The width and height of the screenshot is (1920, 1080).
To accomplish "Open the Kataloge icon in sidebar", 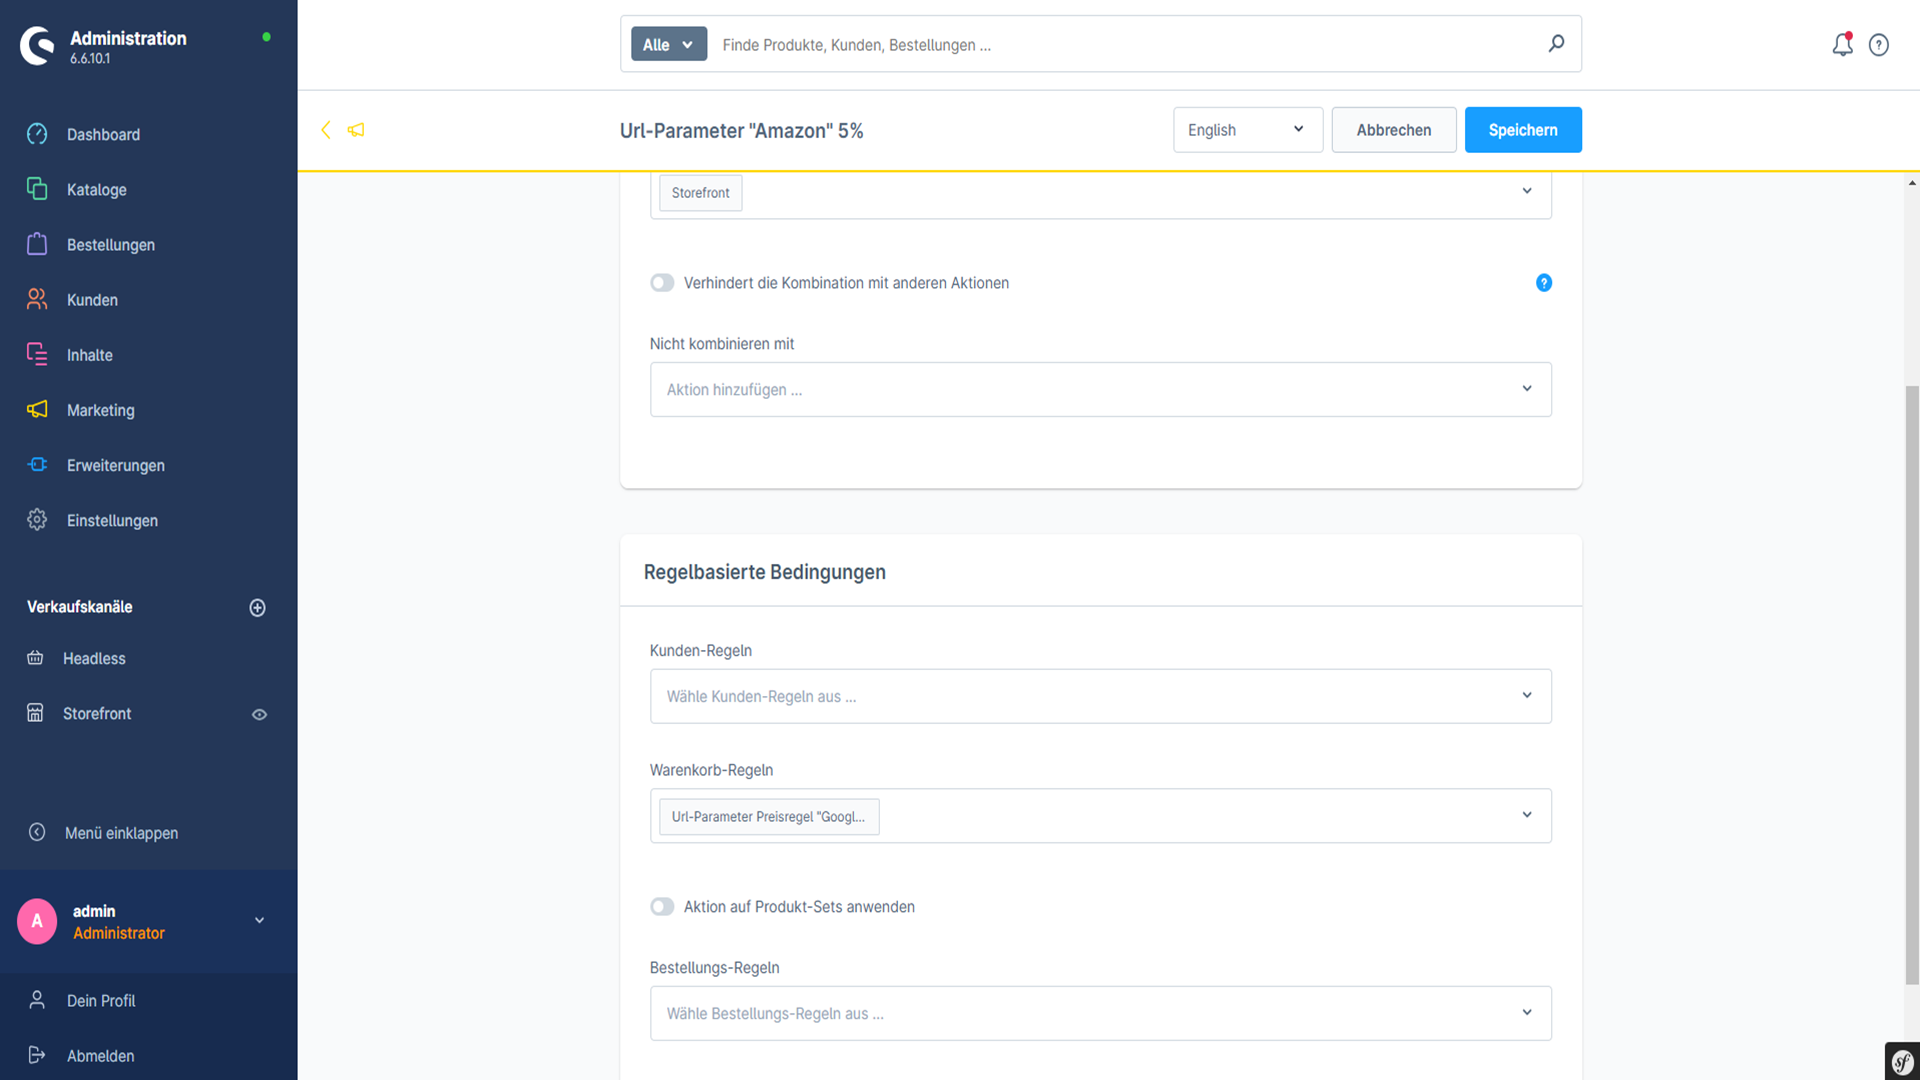I will pos(37,189).
